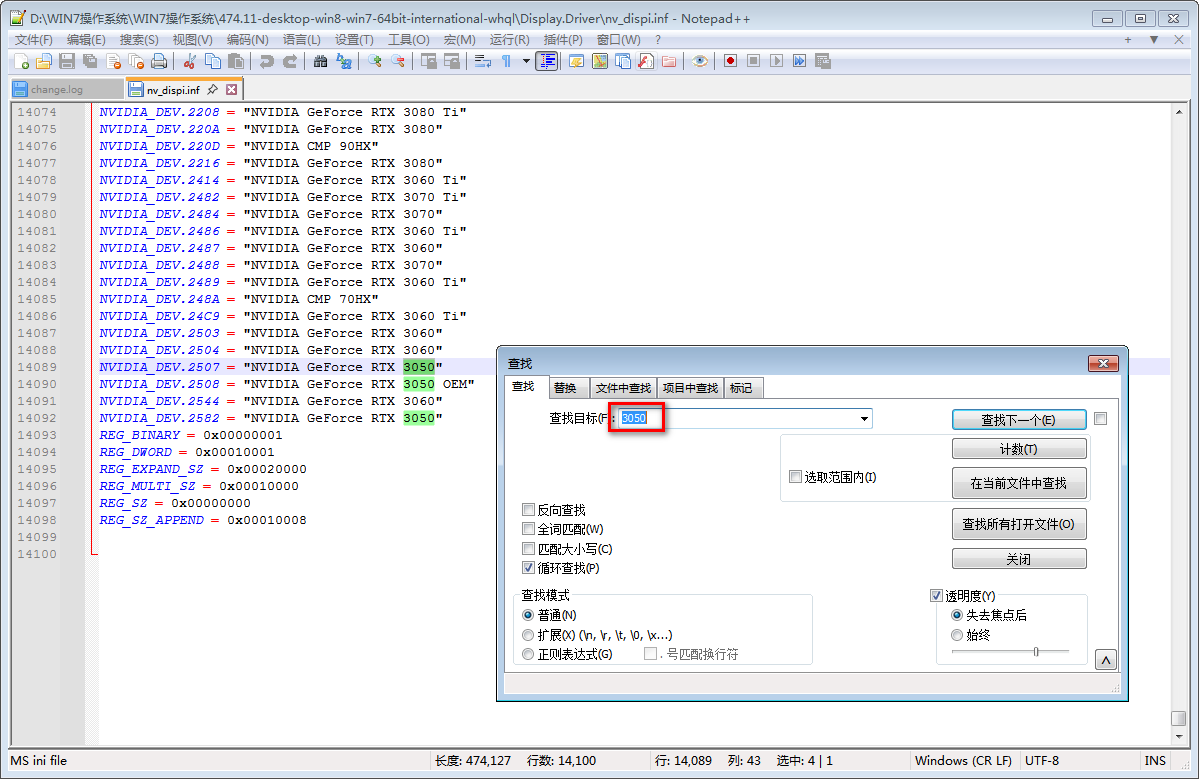Click the 关闭 button in Find dialog

(x=1019, y=560)
